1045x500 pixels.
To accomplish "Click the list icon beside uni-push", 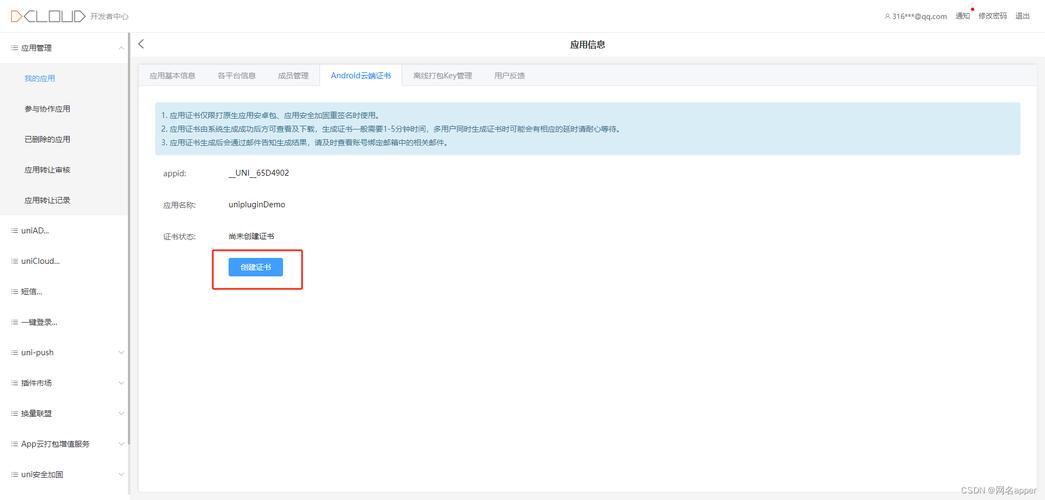I will 15,353.
